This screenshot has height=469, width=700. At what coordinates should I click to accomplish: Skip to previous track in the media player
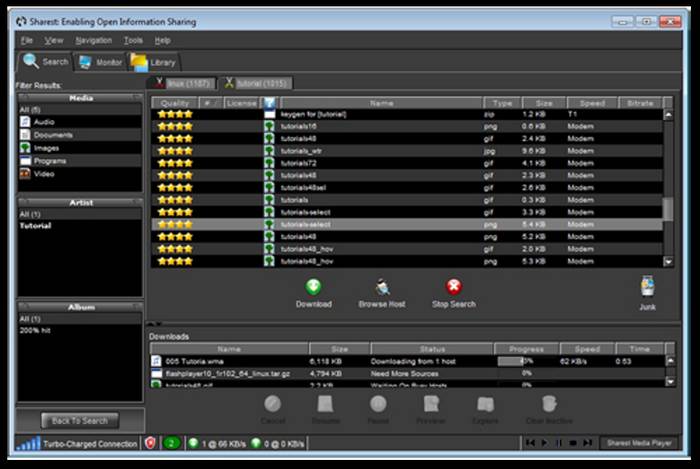[530, 443]
